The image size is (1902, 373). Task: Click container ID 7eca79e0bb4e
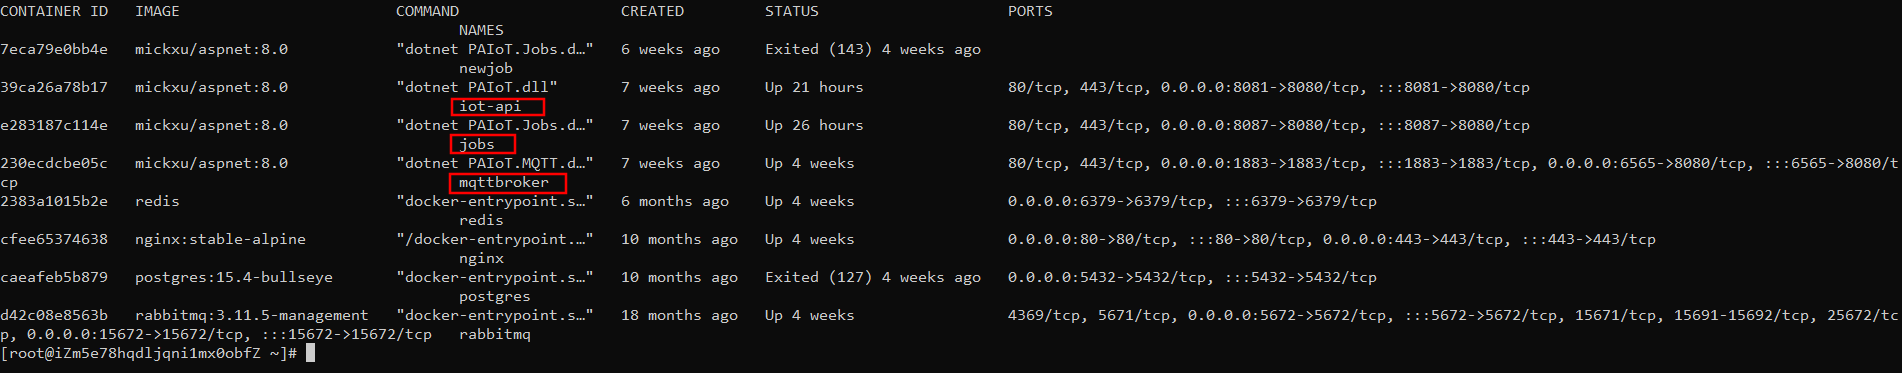pyautogui.click(x=54, y=49)
